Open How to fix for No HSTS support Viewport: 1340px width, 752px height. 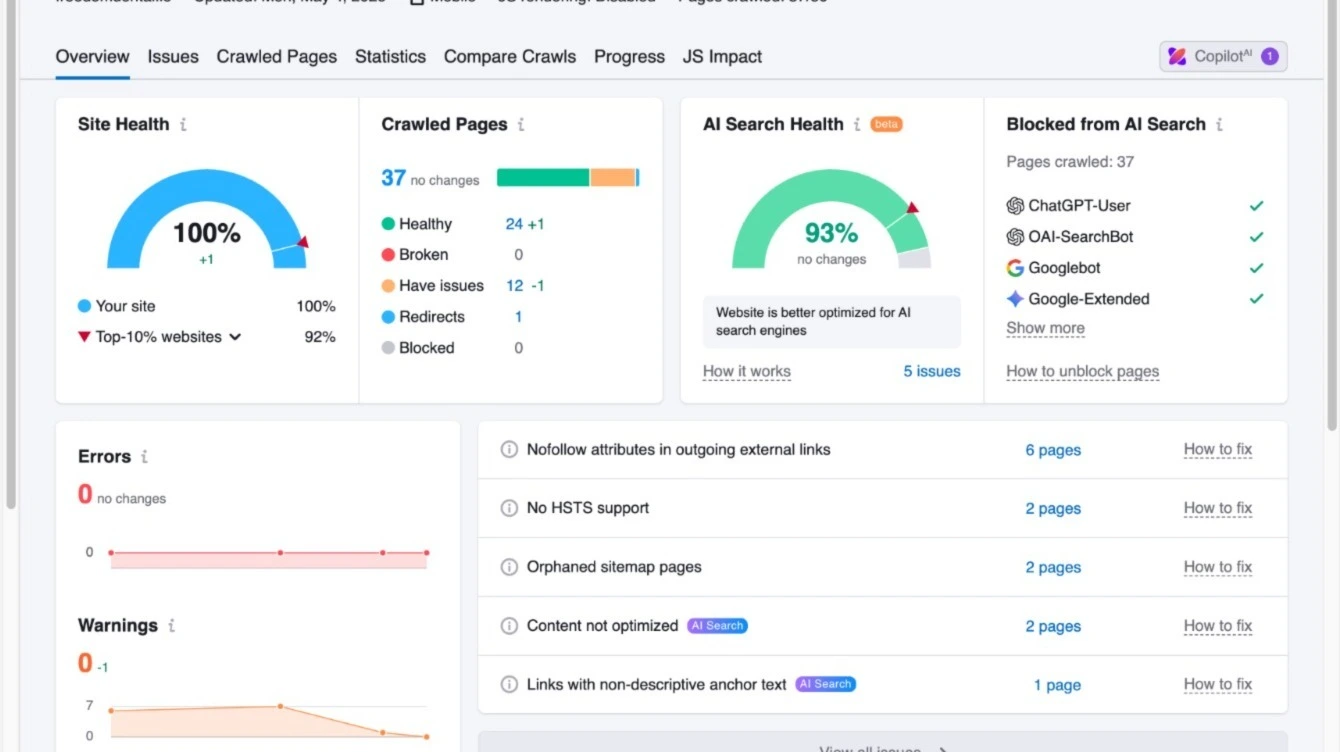click(1218, 508)
